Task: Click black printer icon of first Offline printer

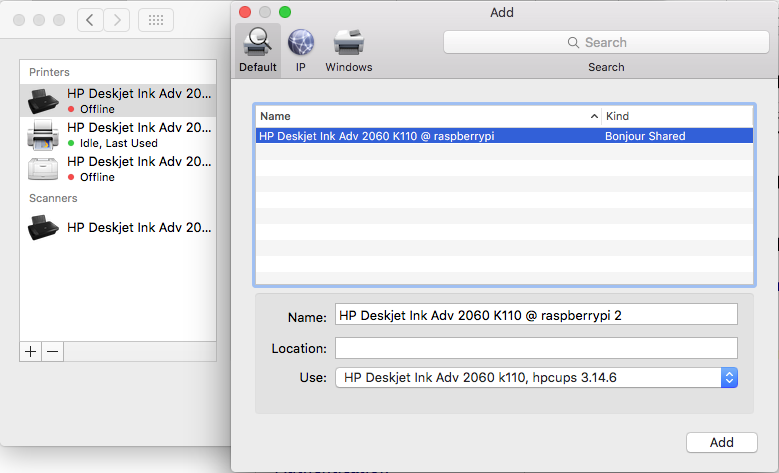Action: tap(43, 101)
